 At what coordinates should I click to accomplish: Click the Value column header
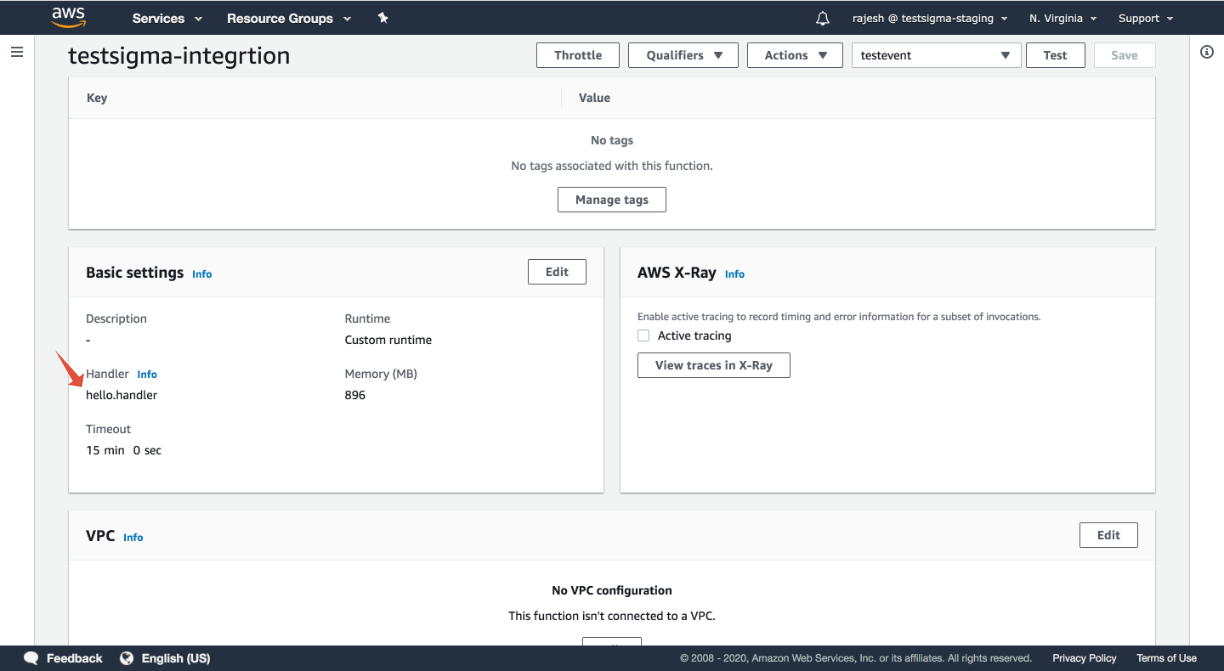click(x=594, y=98)
